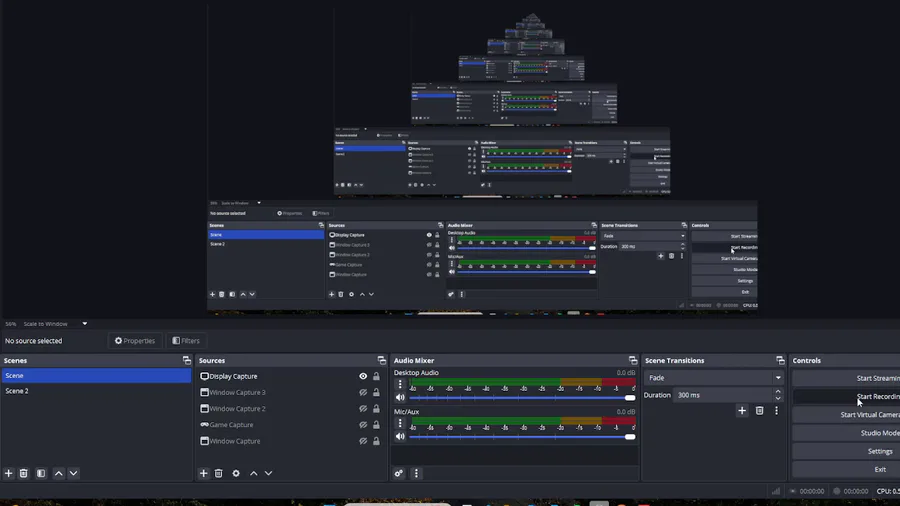Select the Game Capture source row
This screenshot has width=900, height=506.
[x=290, y=425]
